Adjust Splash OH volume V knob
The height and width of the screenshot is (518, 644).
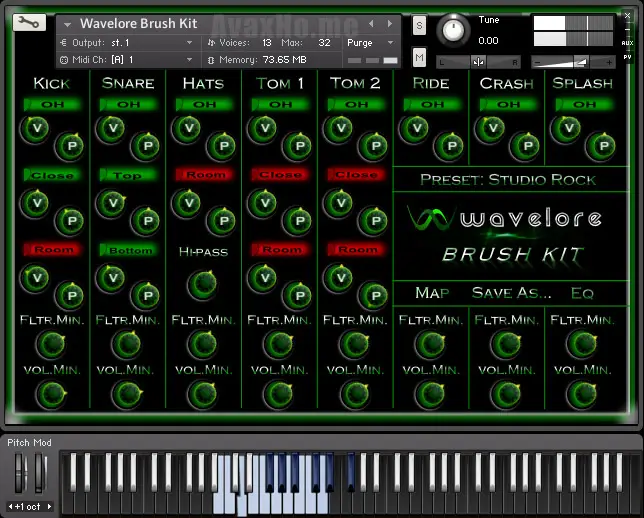567,129
